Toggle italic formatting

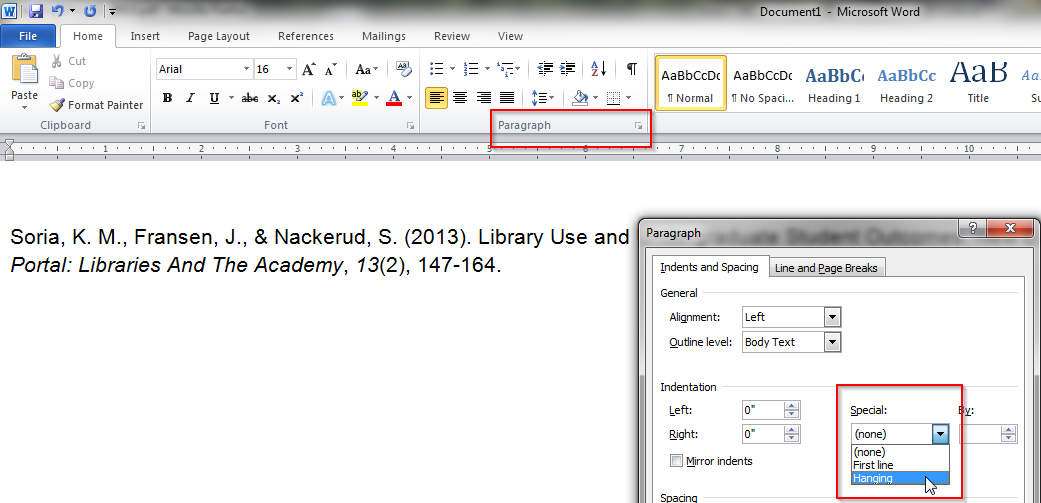[191, 98]
